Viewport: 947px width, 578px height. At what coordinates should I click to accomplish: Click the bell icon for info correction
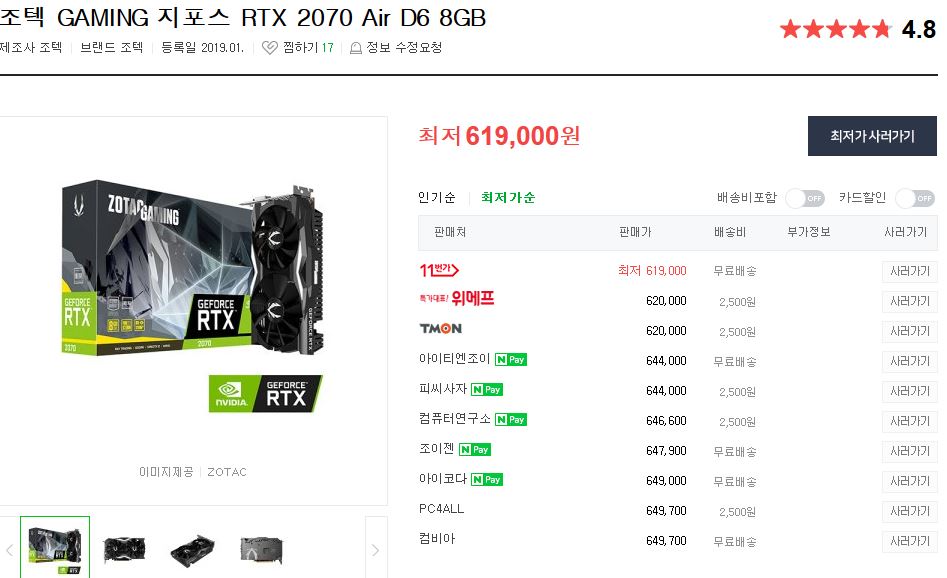pyautogui.click(x=356, y=48)
